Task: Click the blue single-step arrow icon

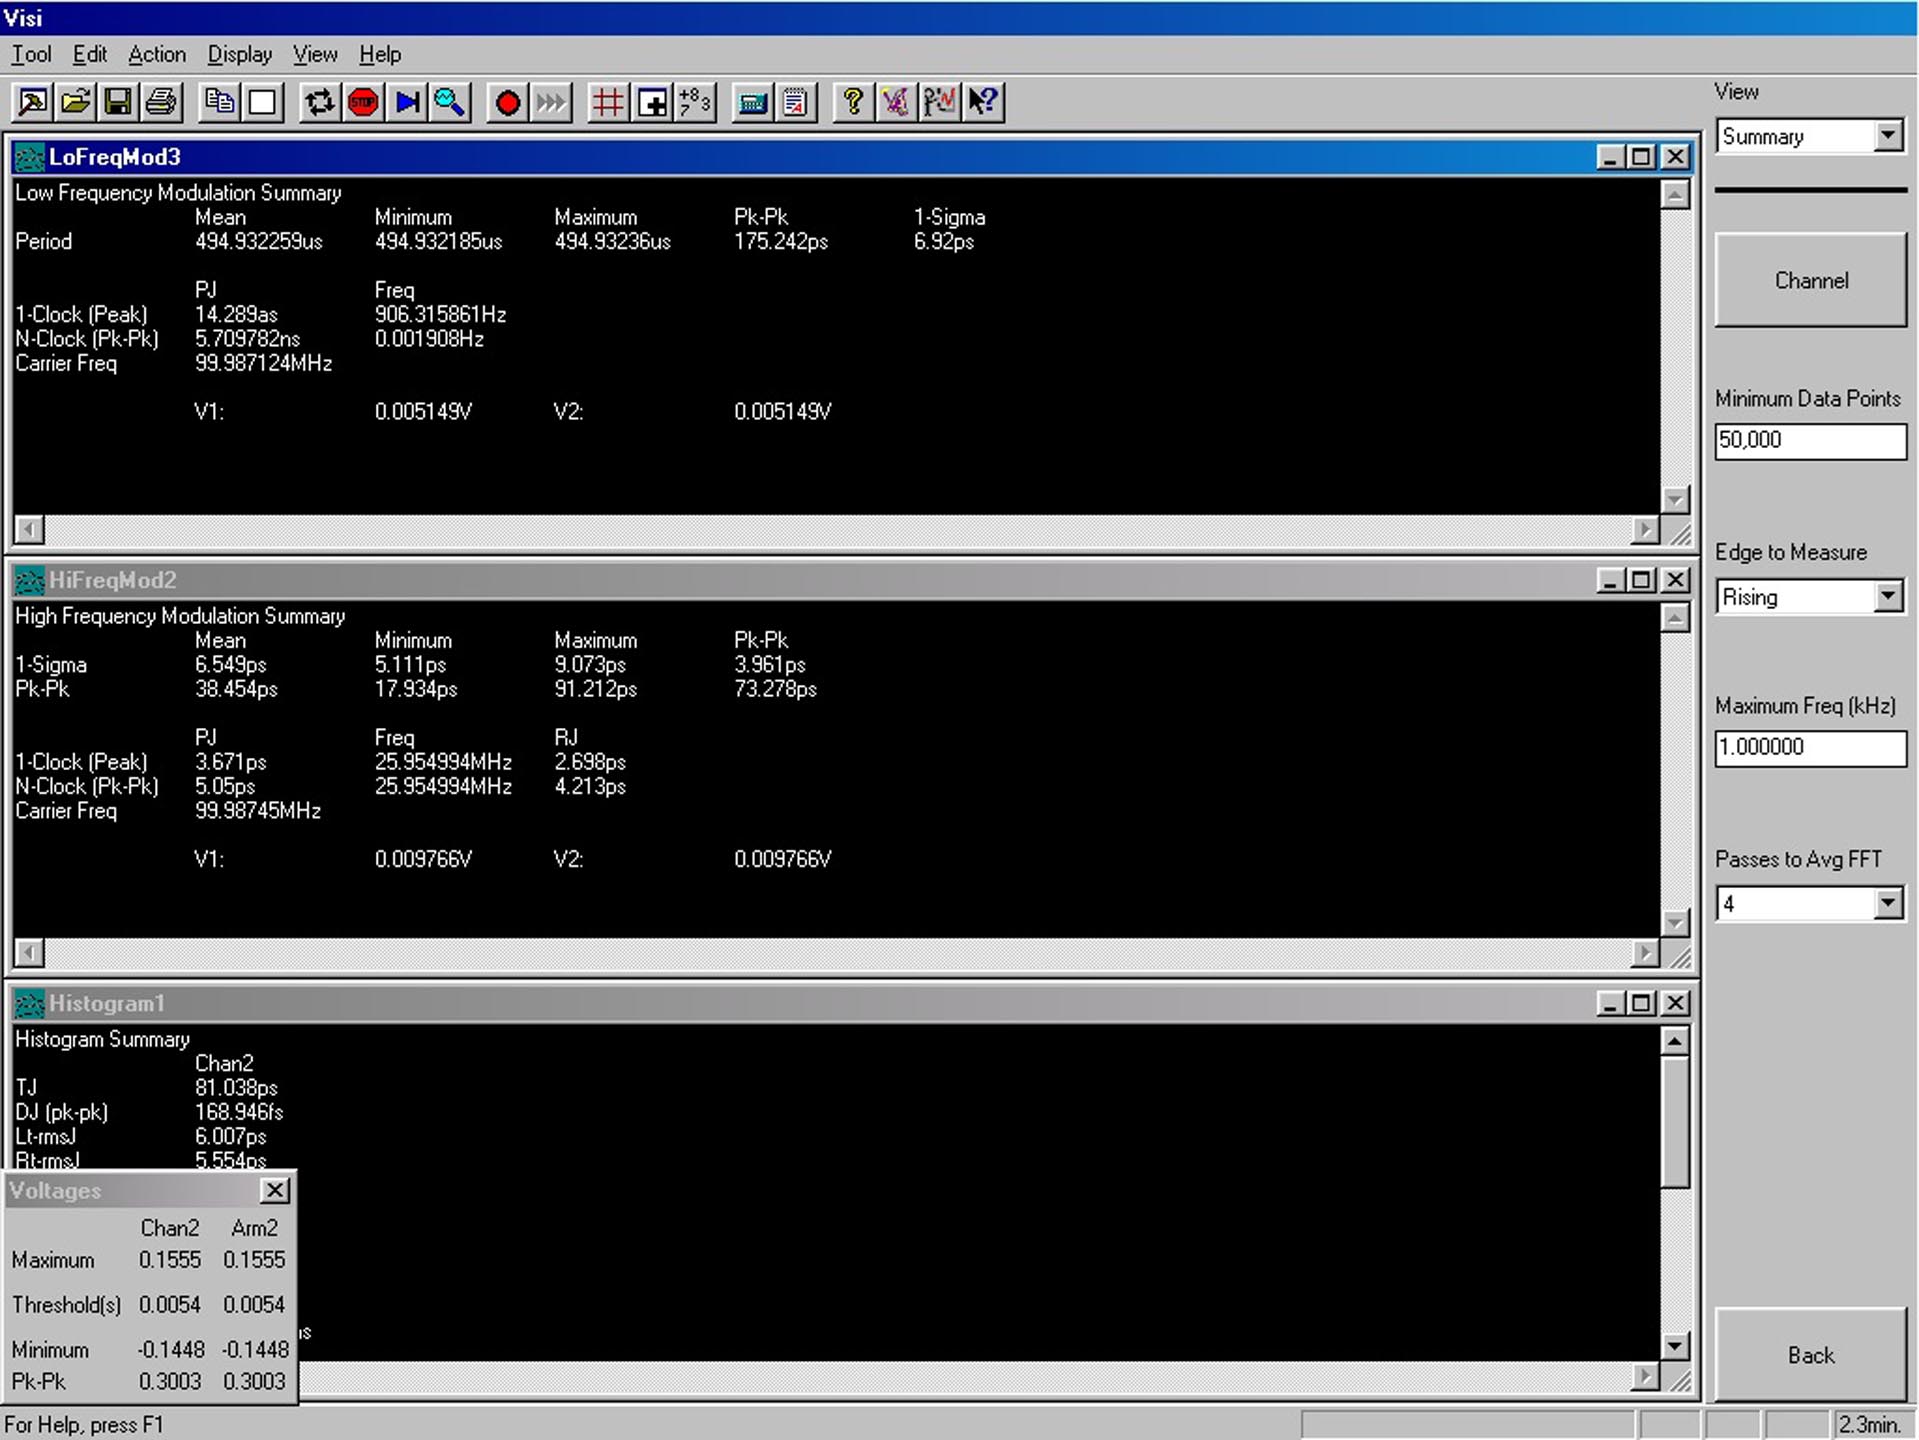Action: click(407, 102)
